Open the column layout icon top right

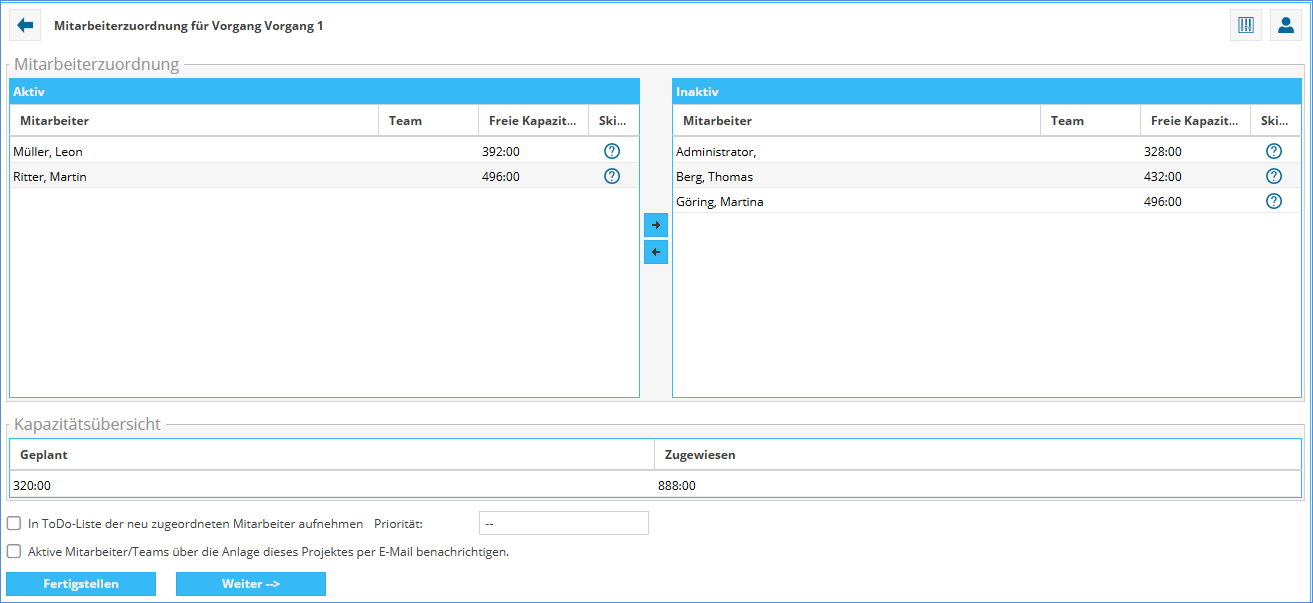pos(1245,25)
